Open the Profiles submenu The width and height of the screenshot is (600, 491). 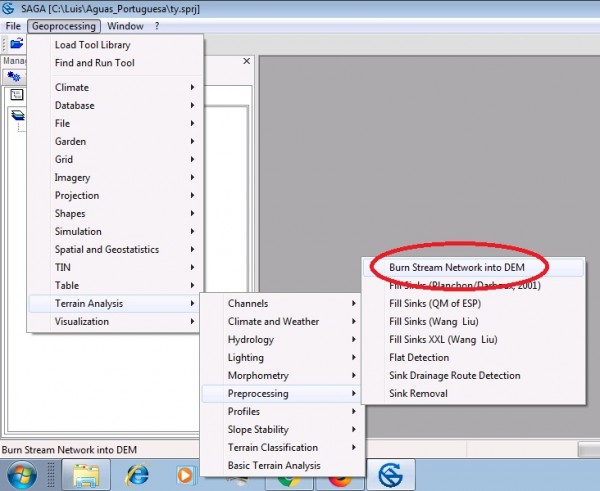click(x=282, y=411)
